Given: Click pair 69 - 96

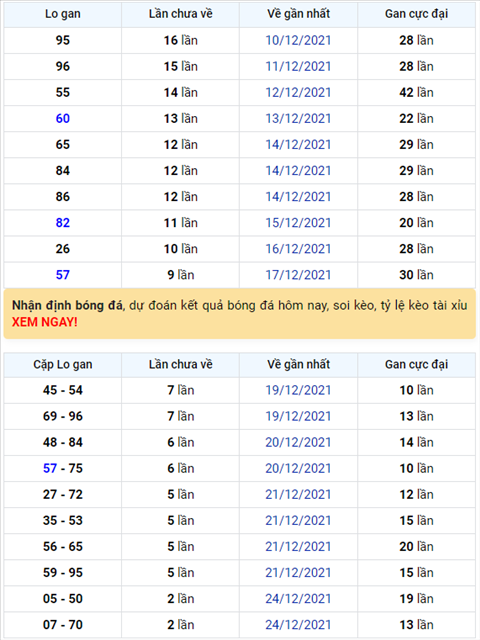Looking at the screenshot, I should 63,416.
